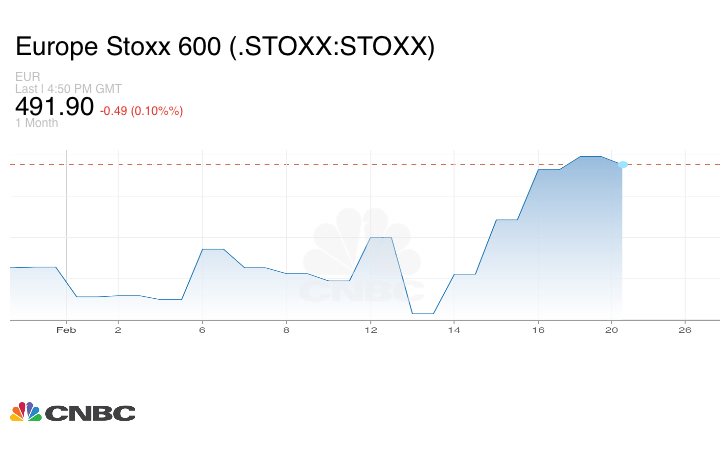The width and height of the screenshot is (720, 450).
Task: Click the Feb label on the x-axis
Action: coord(66,329)
